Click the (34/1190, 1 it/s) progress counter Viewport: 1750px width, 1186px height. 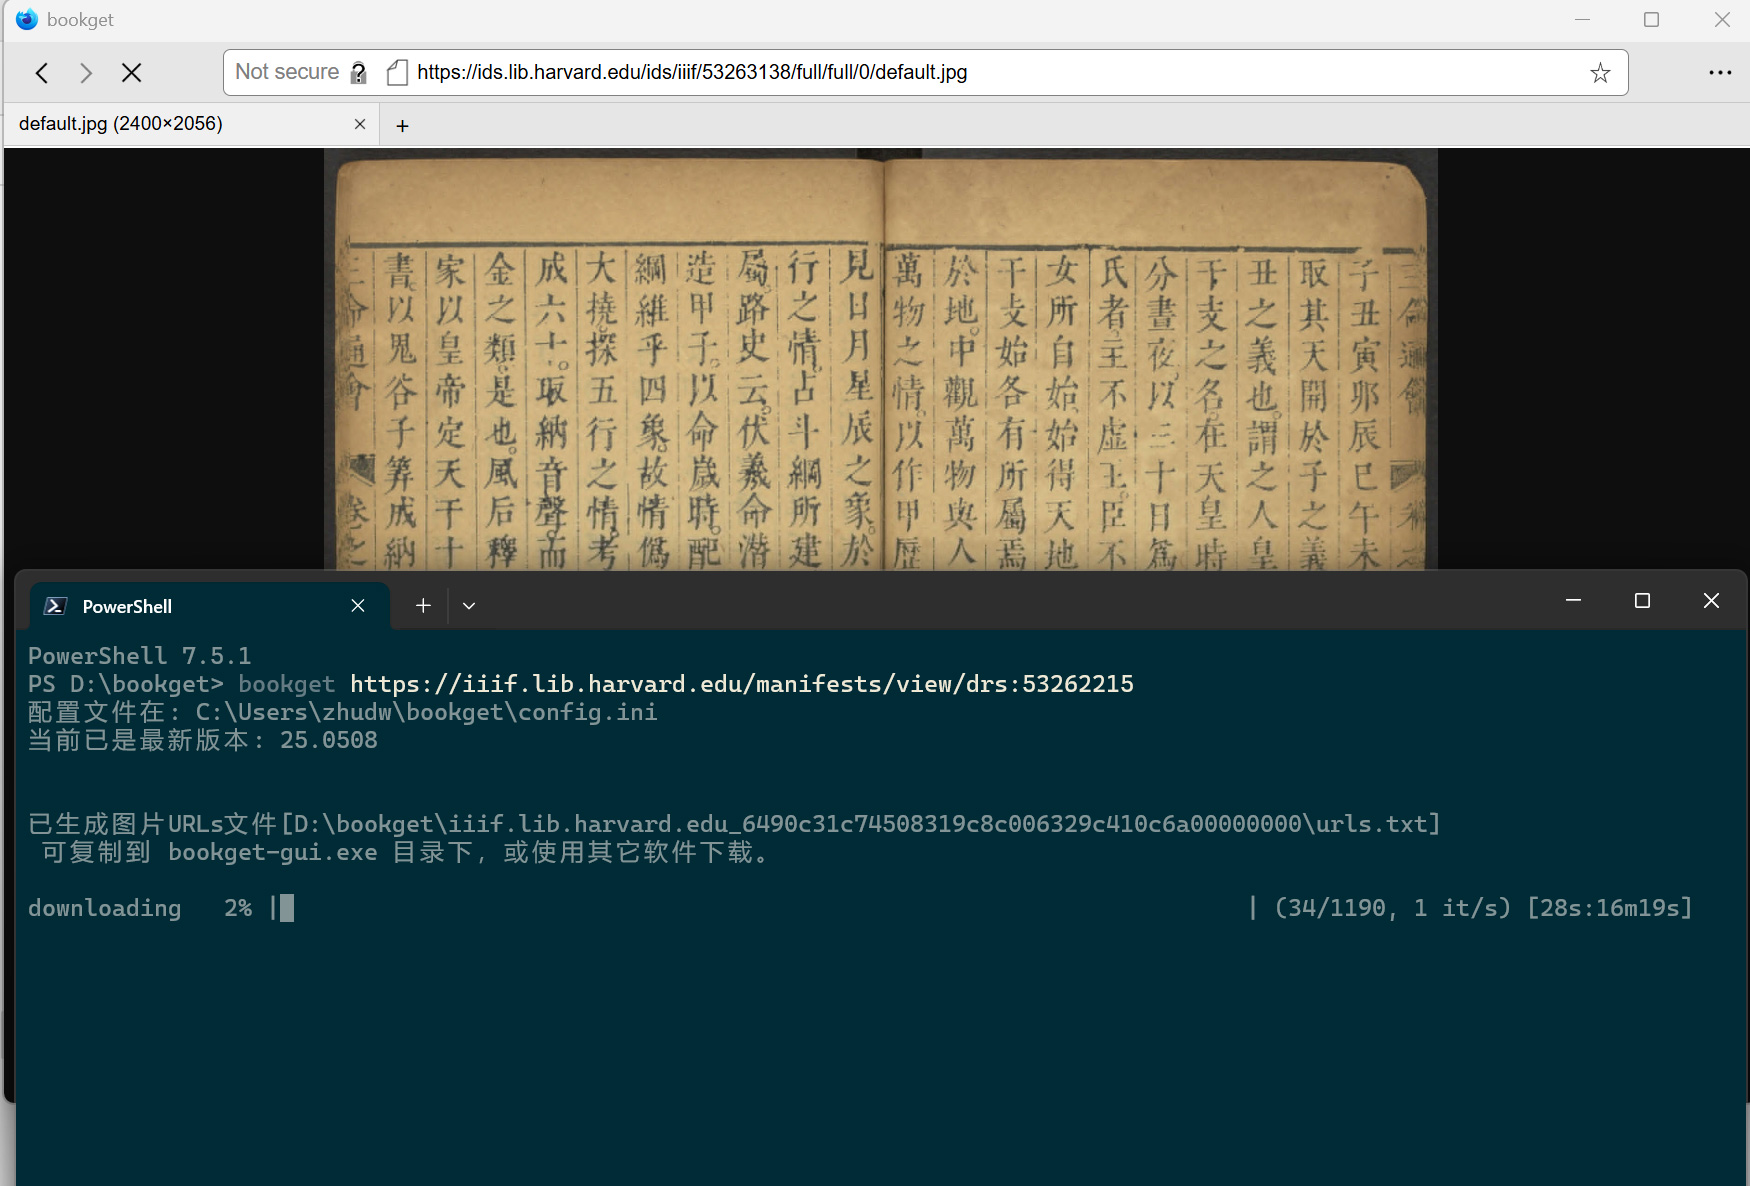(x=1392, y=908)
